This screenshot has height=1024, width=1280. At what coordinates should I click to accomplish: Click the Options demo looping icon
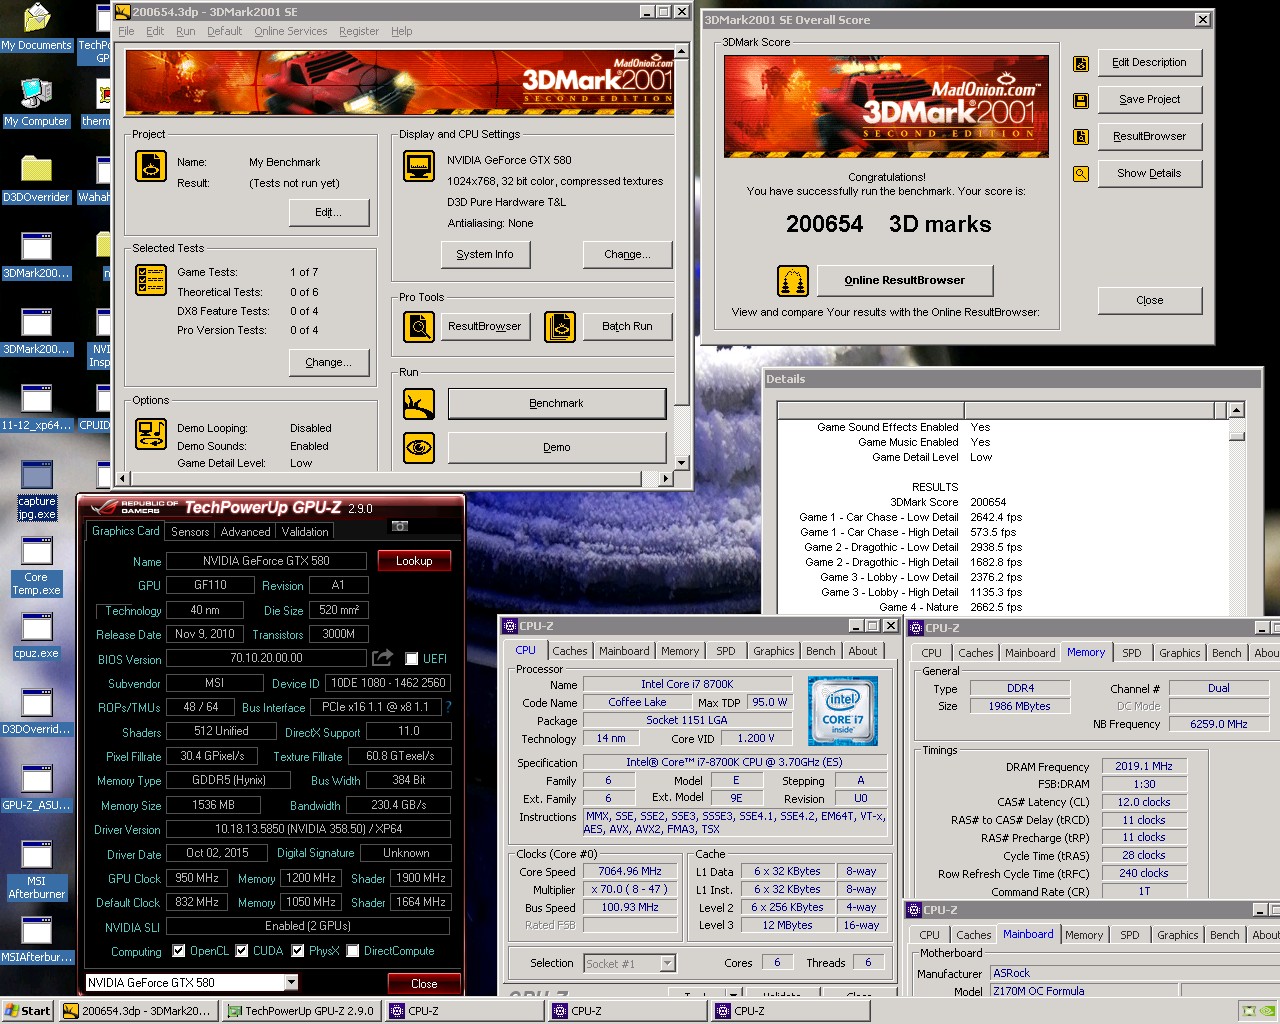coord(151,434)
